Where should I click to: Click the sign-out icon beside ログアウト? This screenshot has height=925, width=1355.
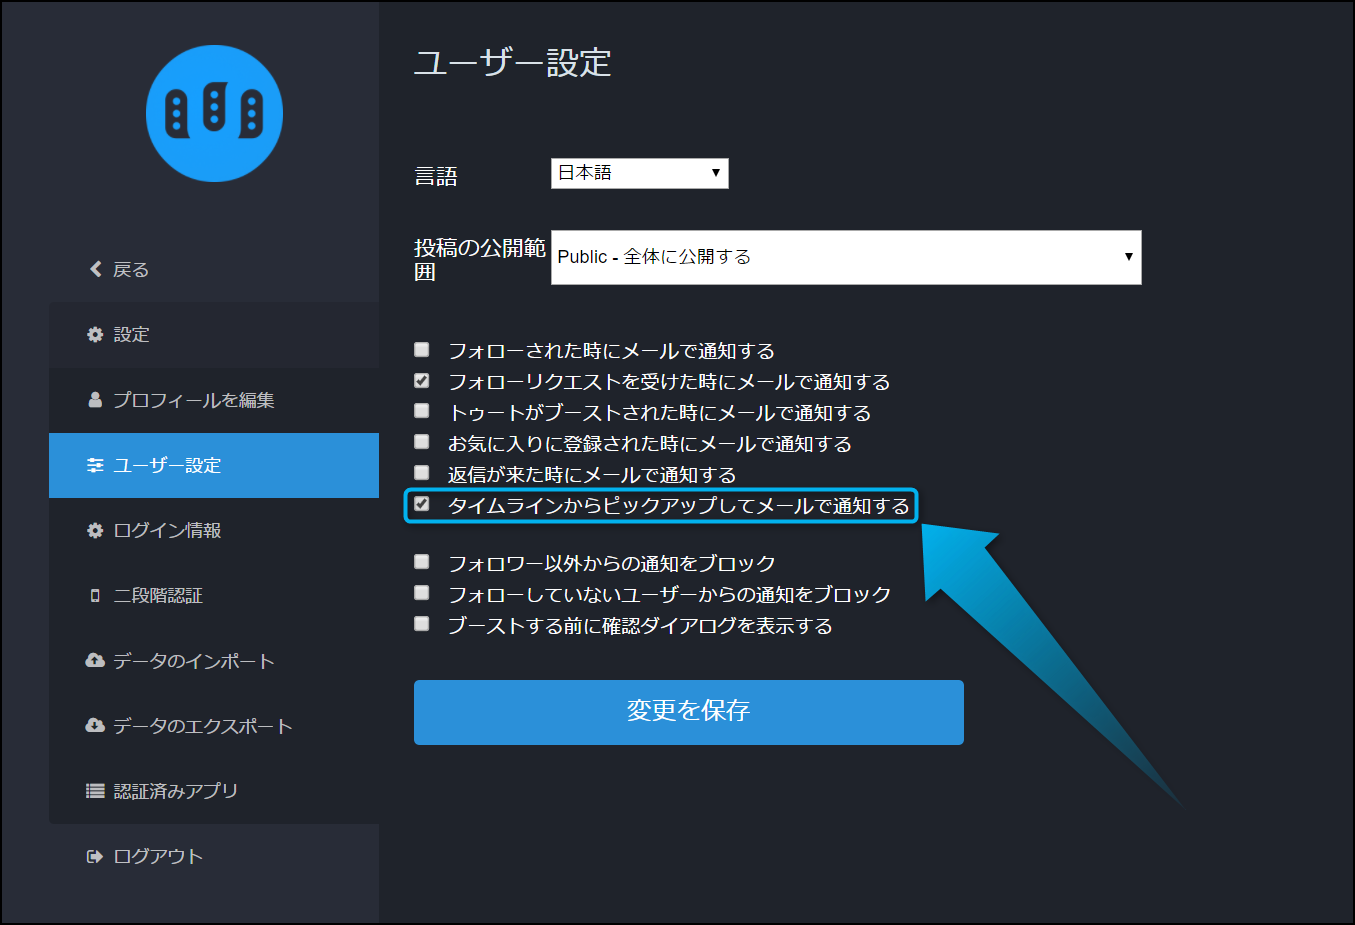(95, 857)
